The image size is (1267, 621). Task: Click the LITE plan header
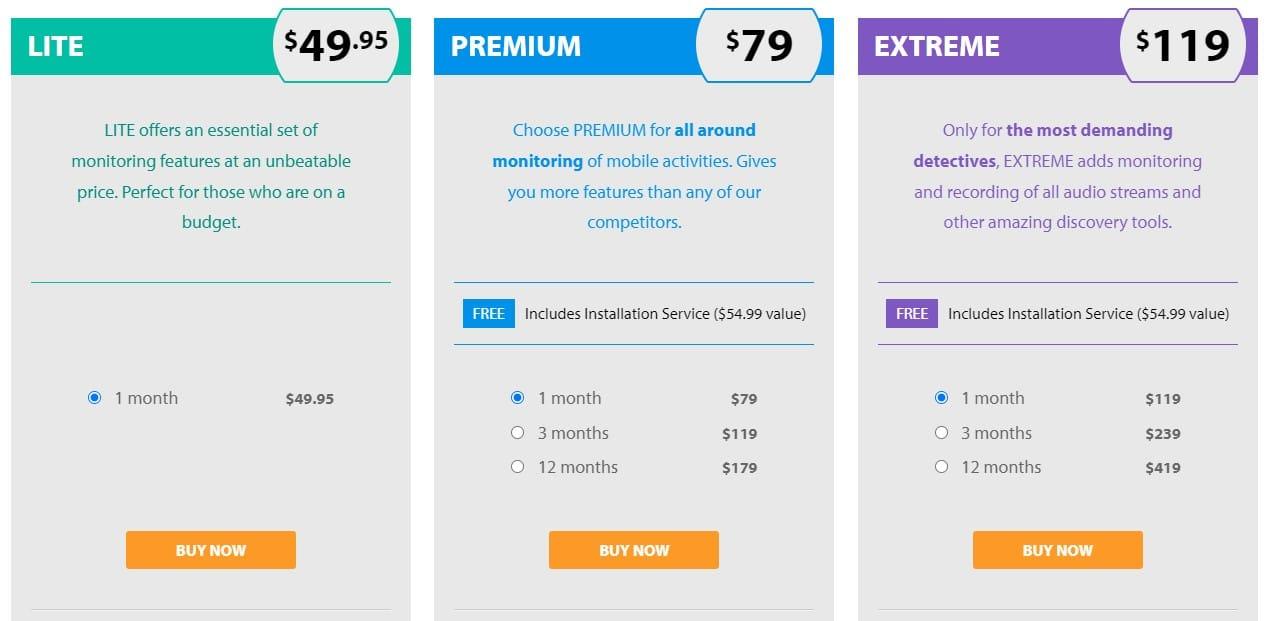click(x=57, y=45)
